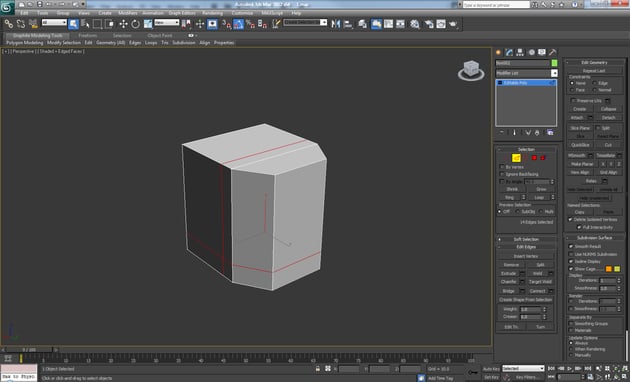
Task: Open the Render Setup icon
Action: point(429,24)
